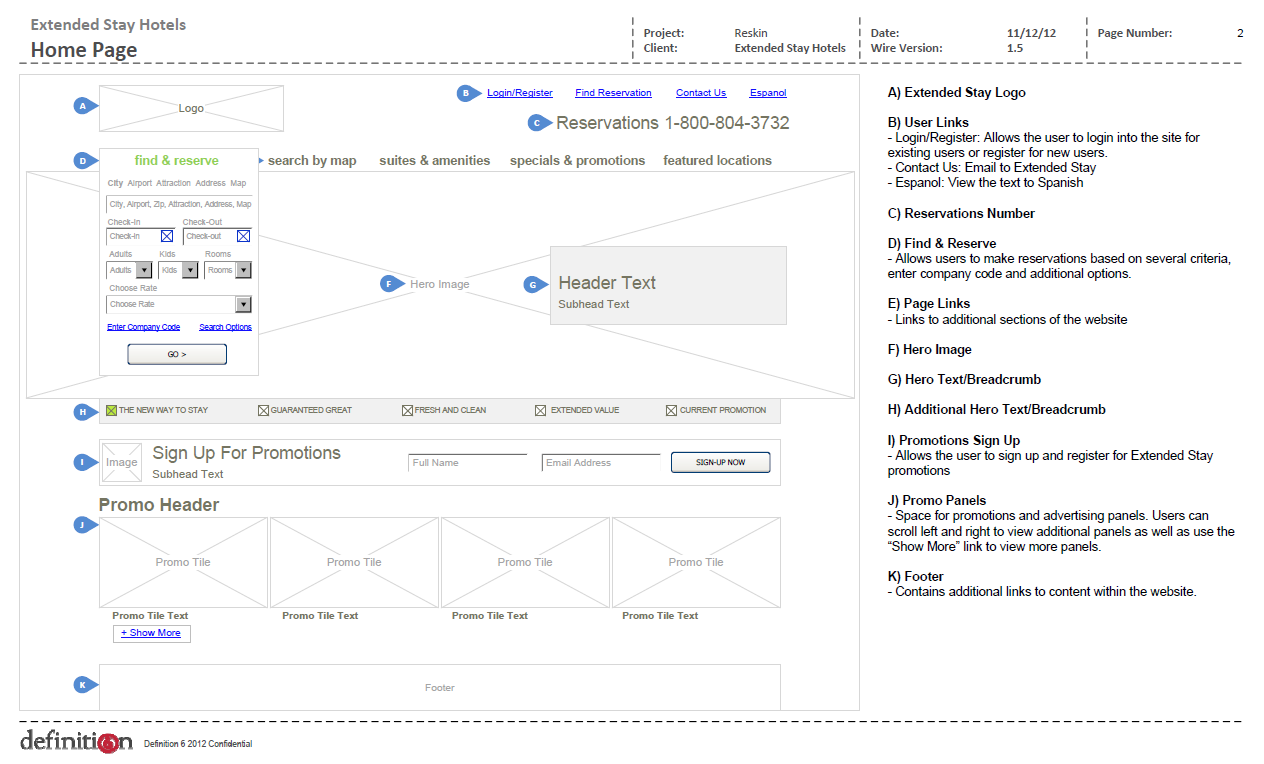1264x764 pixels.
Task: Click the GO > button
Action: [x=177, y=354]
